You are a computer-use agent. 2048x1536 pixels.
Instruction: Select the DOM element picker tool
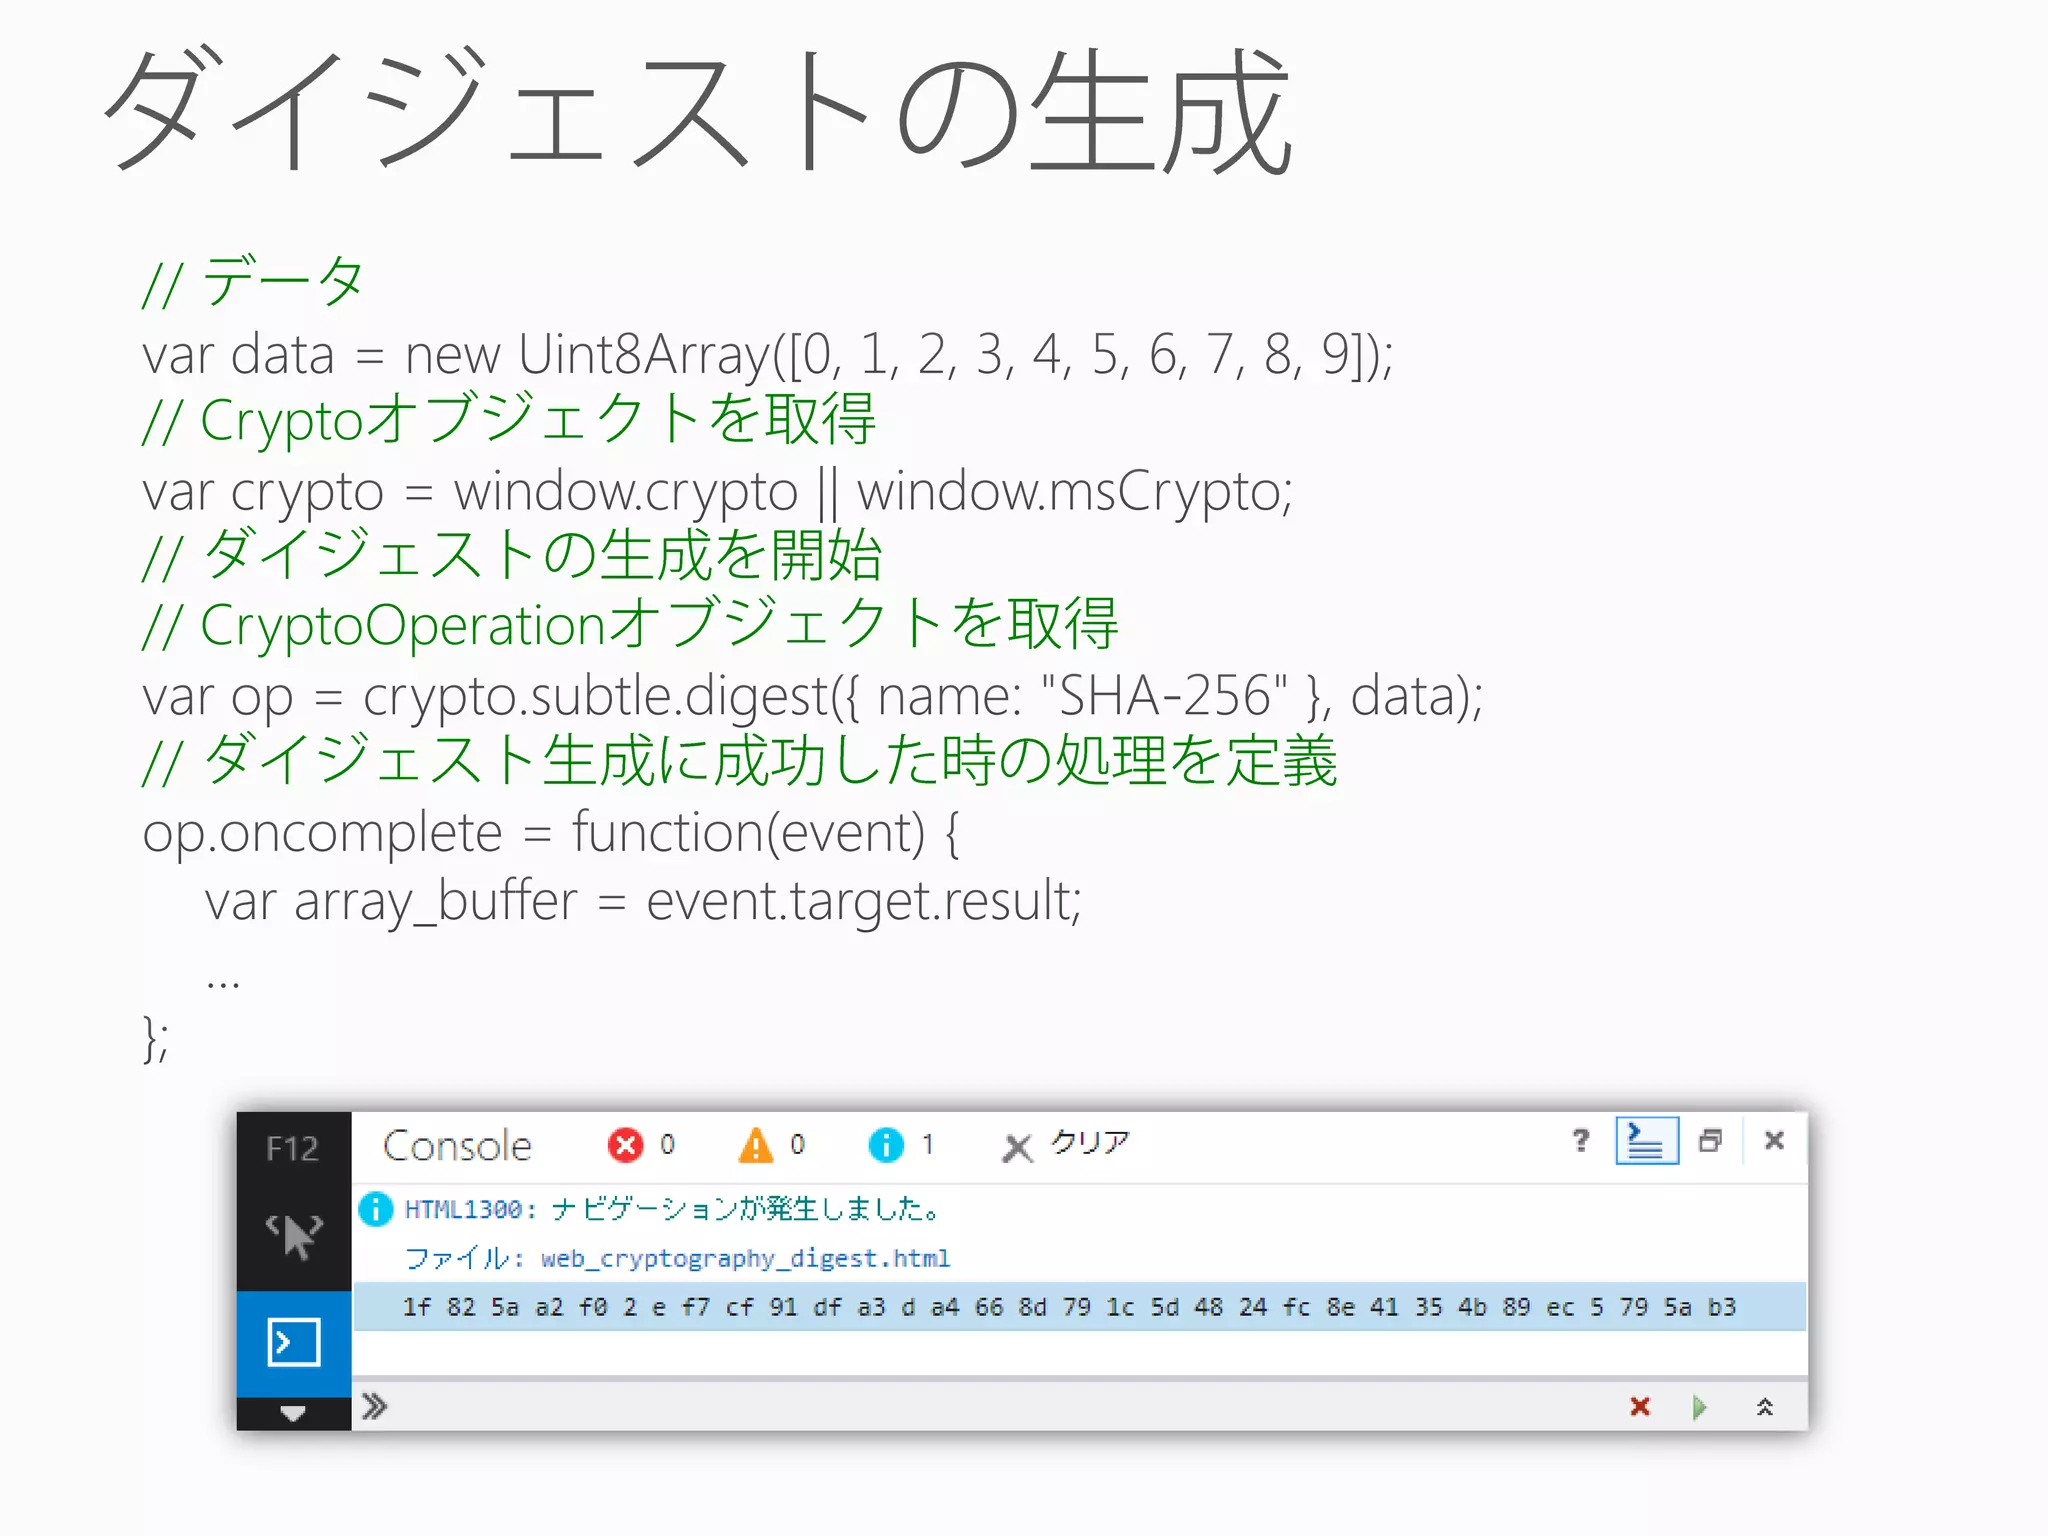pos(293,1236)
